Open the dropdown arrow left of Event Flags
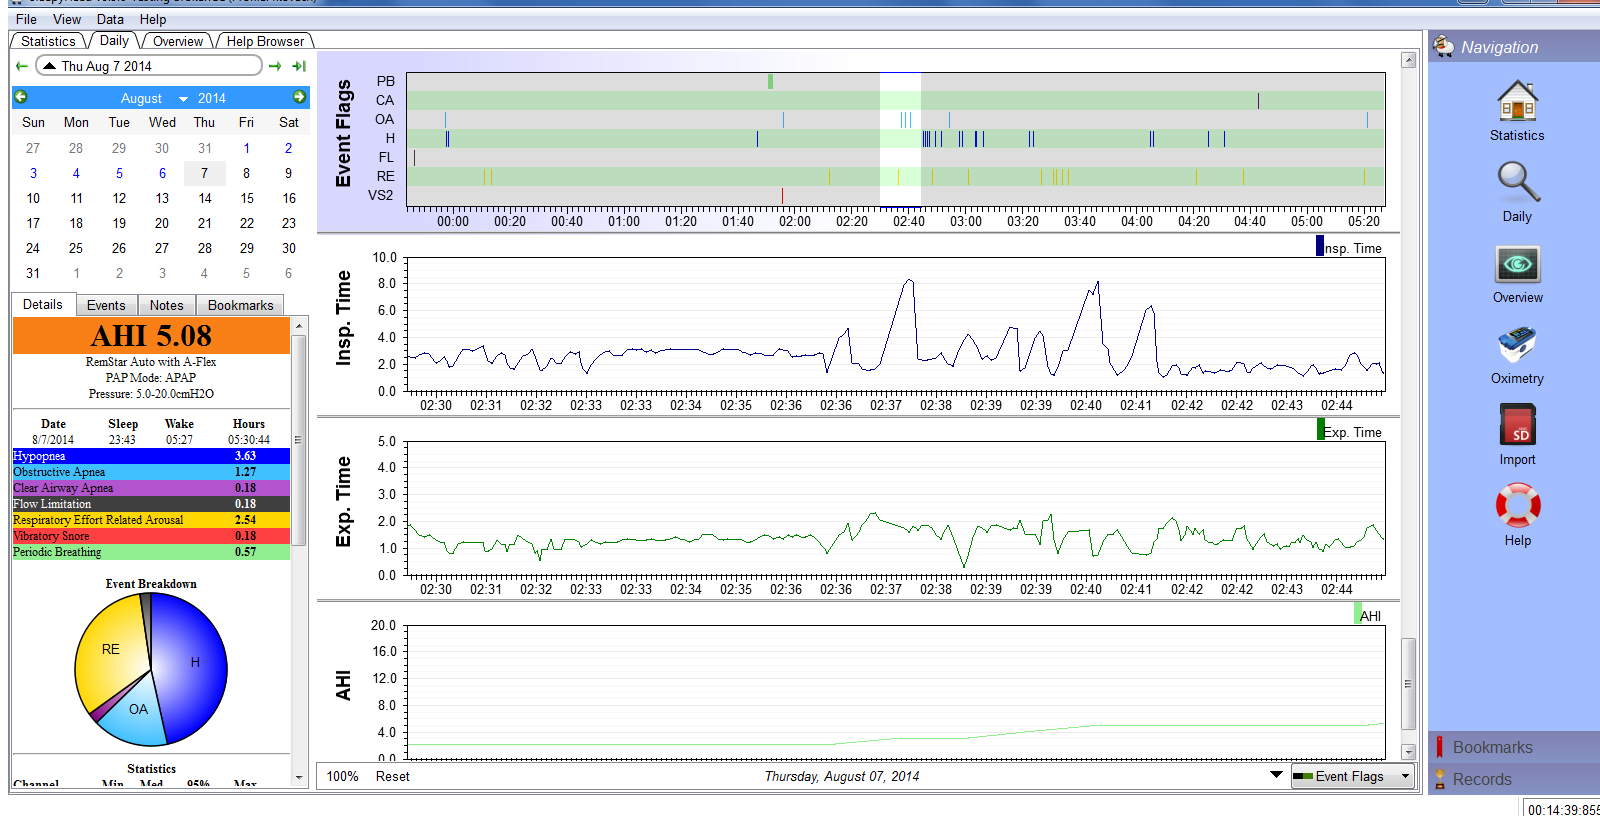The image size is (1600, 816). point(1276,774)
